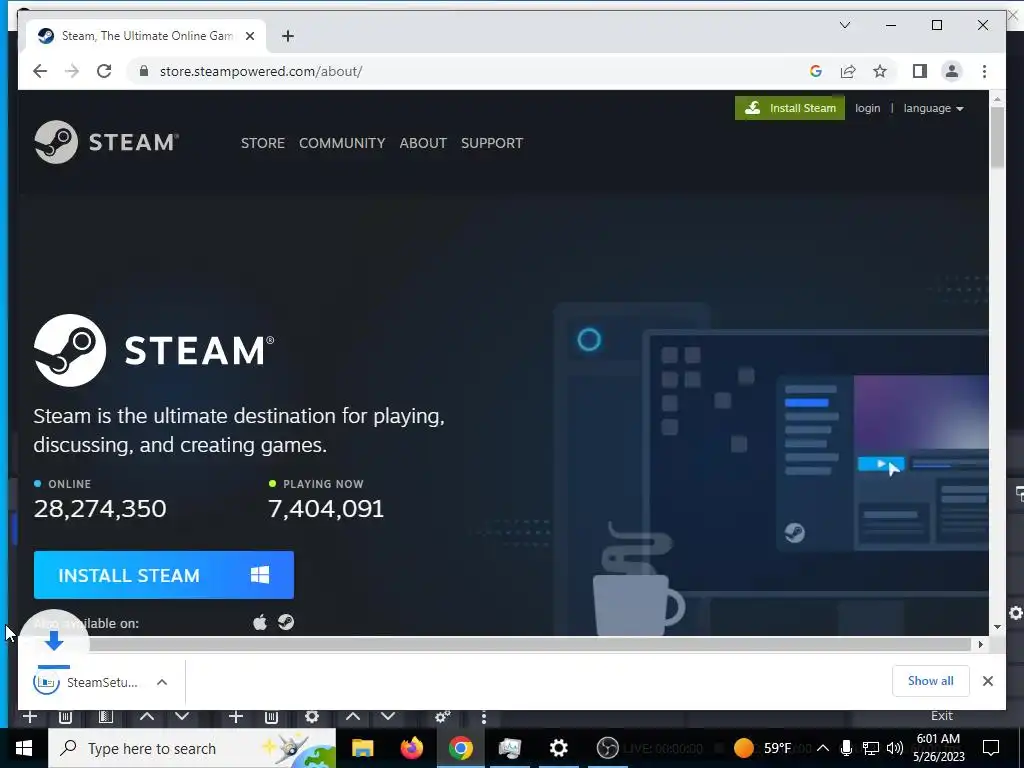Image resolution: width=1024 pixels, height=768 pixels.
Task: Open the Chrome profile avatar
Action: pyautogui.click(x=952, y=71)
